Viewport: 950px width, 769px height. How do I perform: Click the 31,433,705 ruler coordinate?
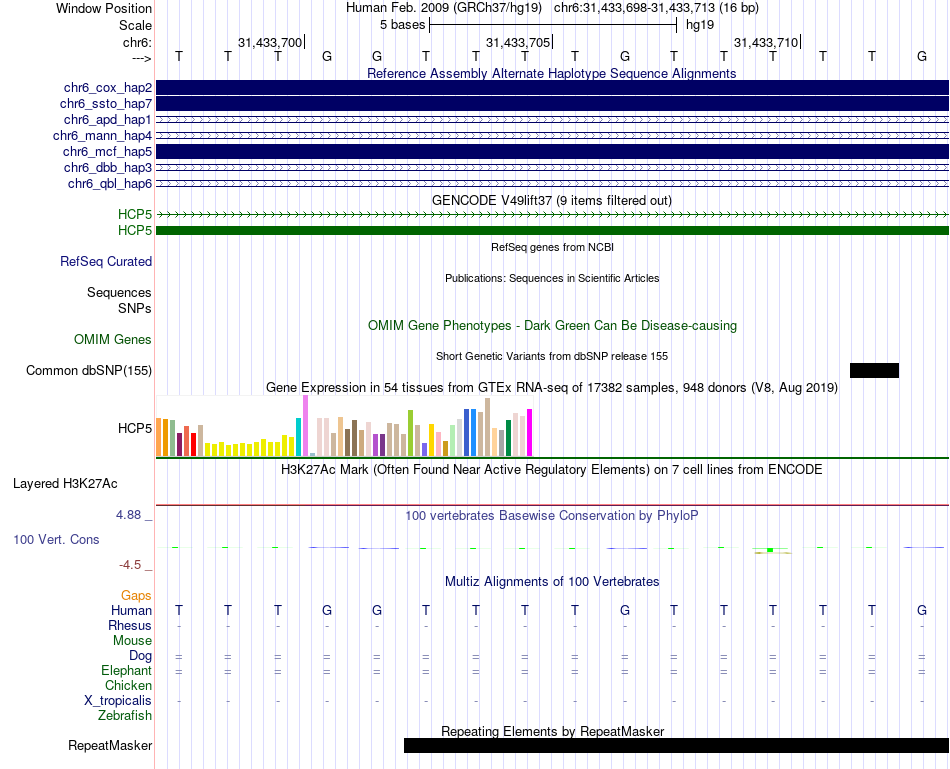(x=518, y=42)
